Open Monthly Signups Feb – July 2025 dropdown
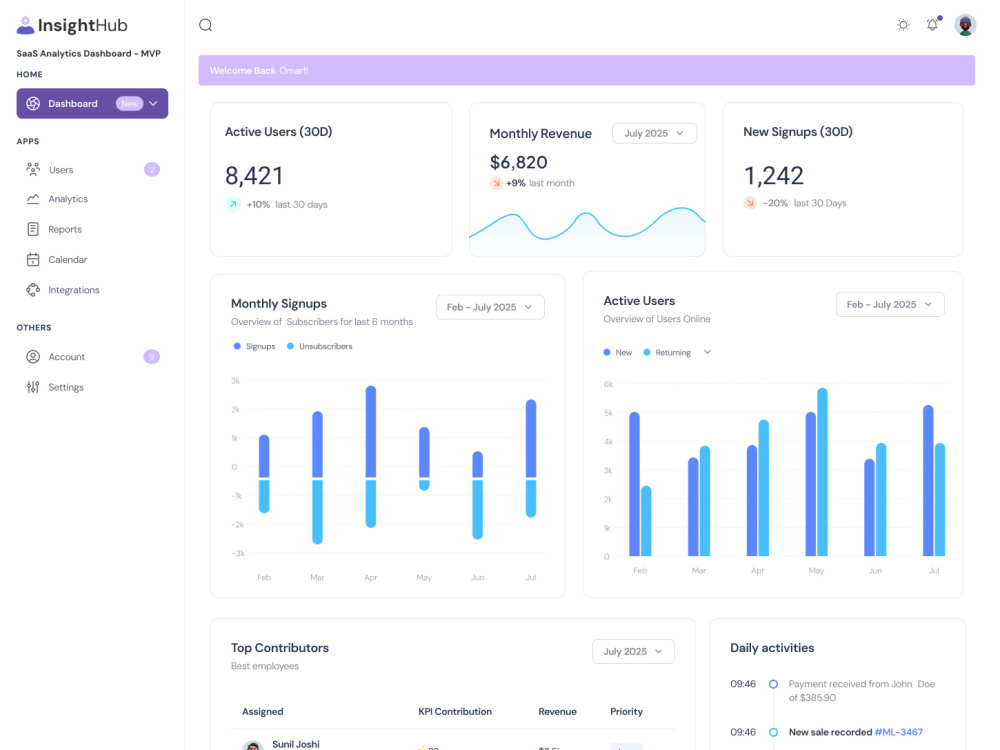The height and width of the screenshot is (750, 1000). click(490, 307)
